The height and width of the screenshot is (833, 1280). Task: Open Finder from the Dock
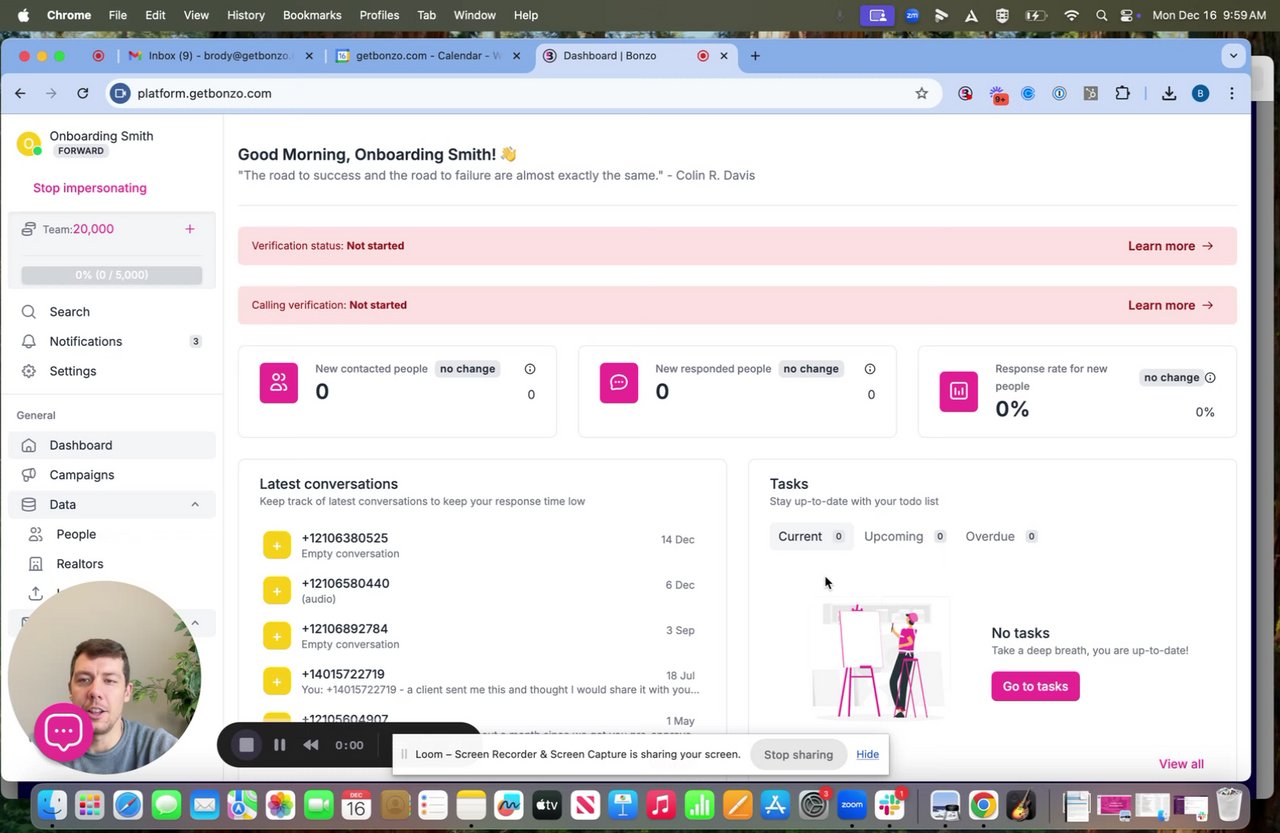(x=52, y=804)
